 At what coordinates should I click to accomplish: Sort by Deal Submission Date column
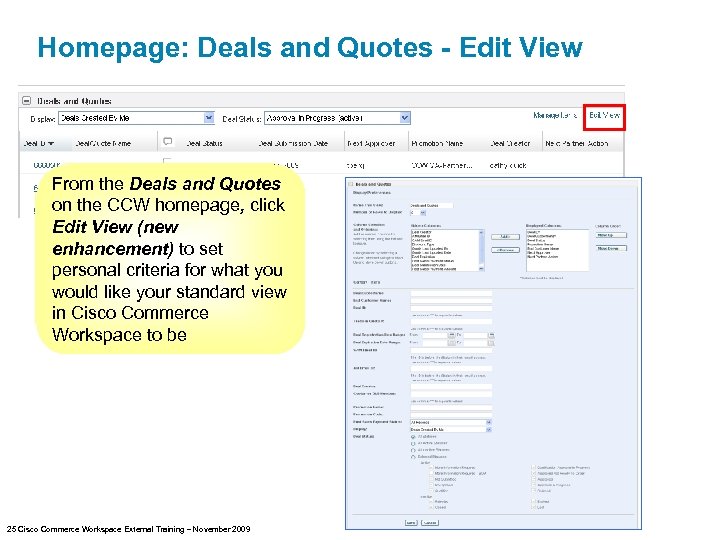click(x=293, y=143)
